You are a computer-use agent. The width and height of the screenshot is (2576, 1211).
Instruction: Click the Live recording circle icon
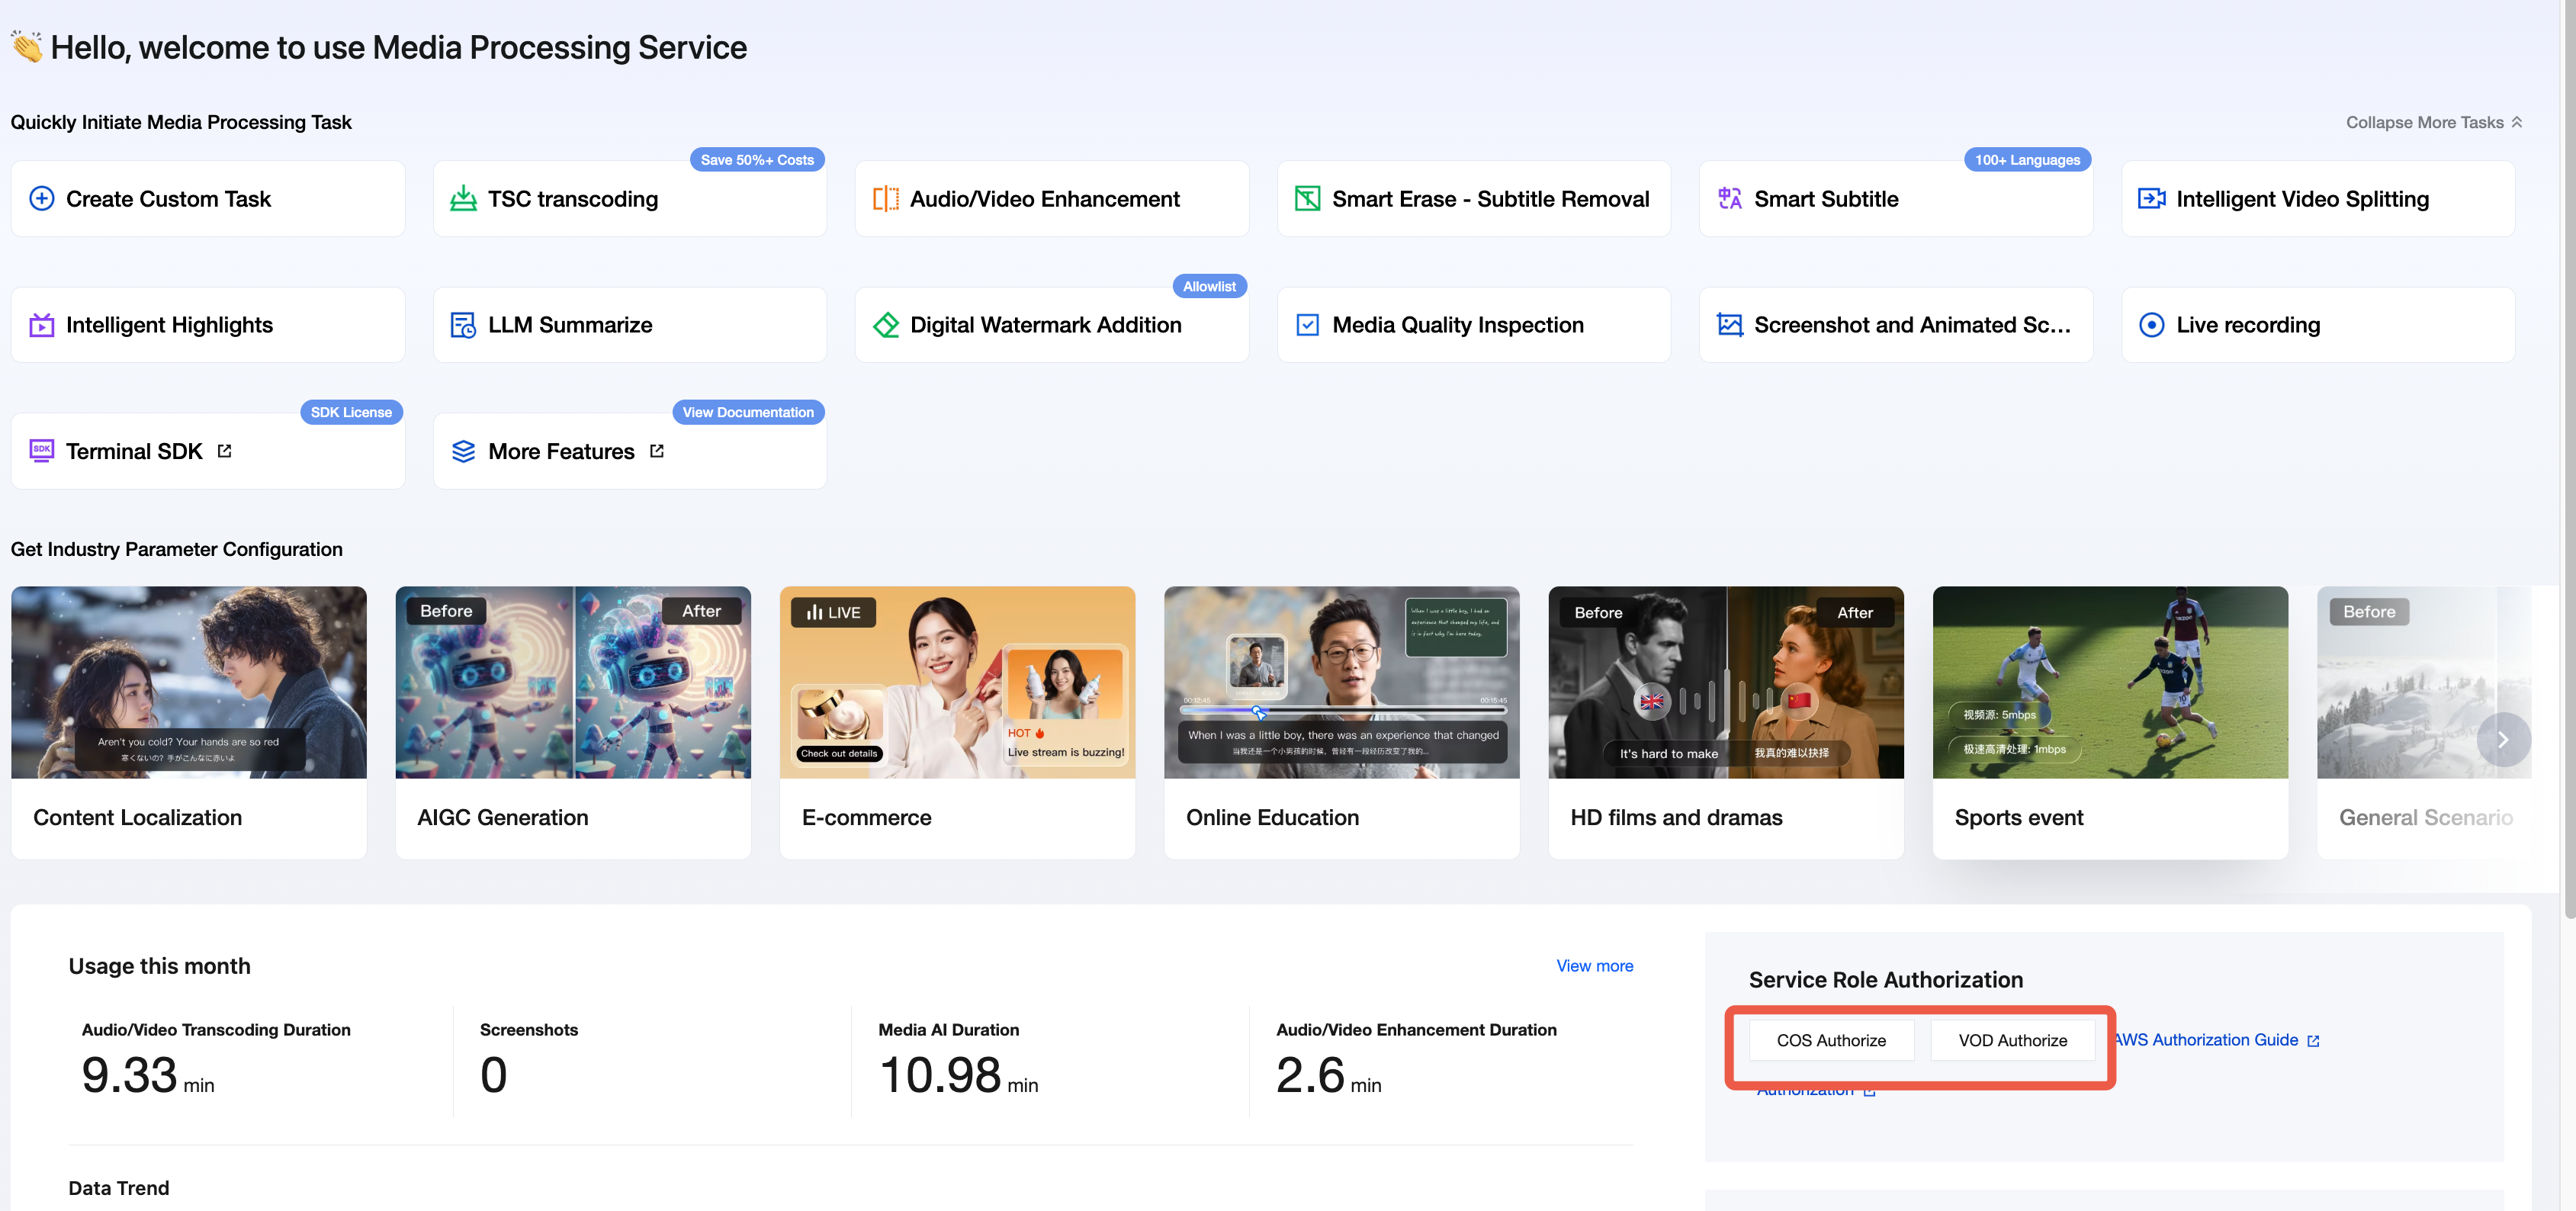pos(2151,325)
